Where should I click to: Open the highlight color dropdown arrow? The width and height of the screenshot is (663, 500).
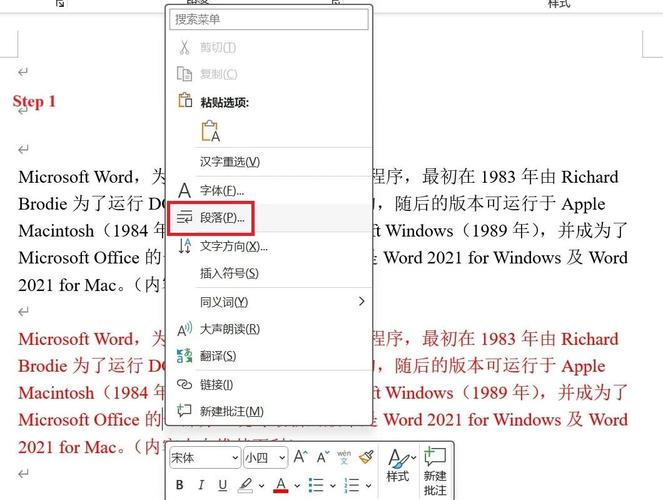tap(262, 486)
